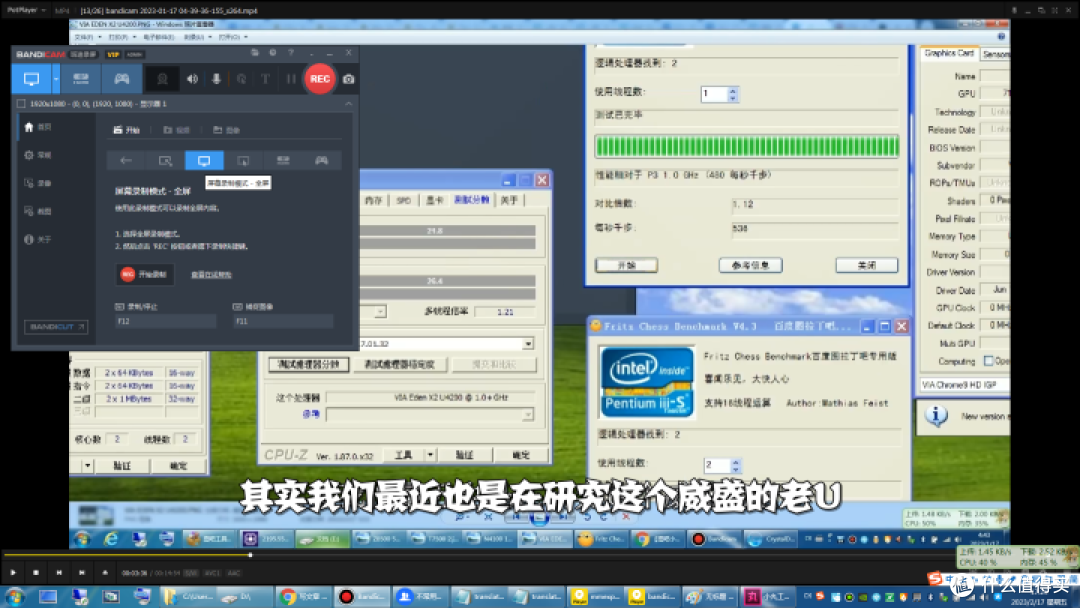Open Bandicam Home sidebar item
1080x608 pixels.
[39, 127]
